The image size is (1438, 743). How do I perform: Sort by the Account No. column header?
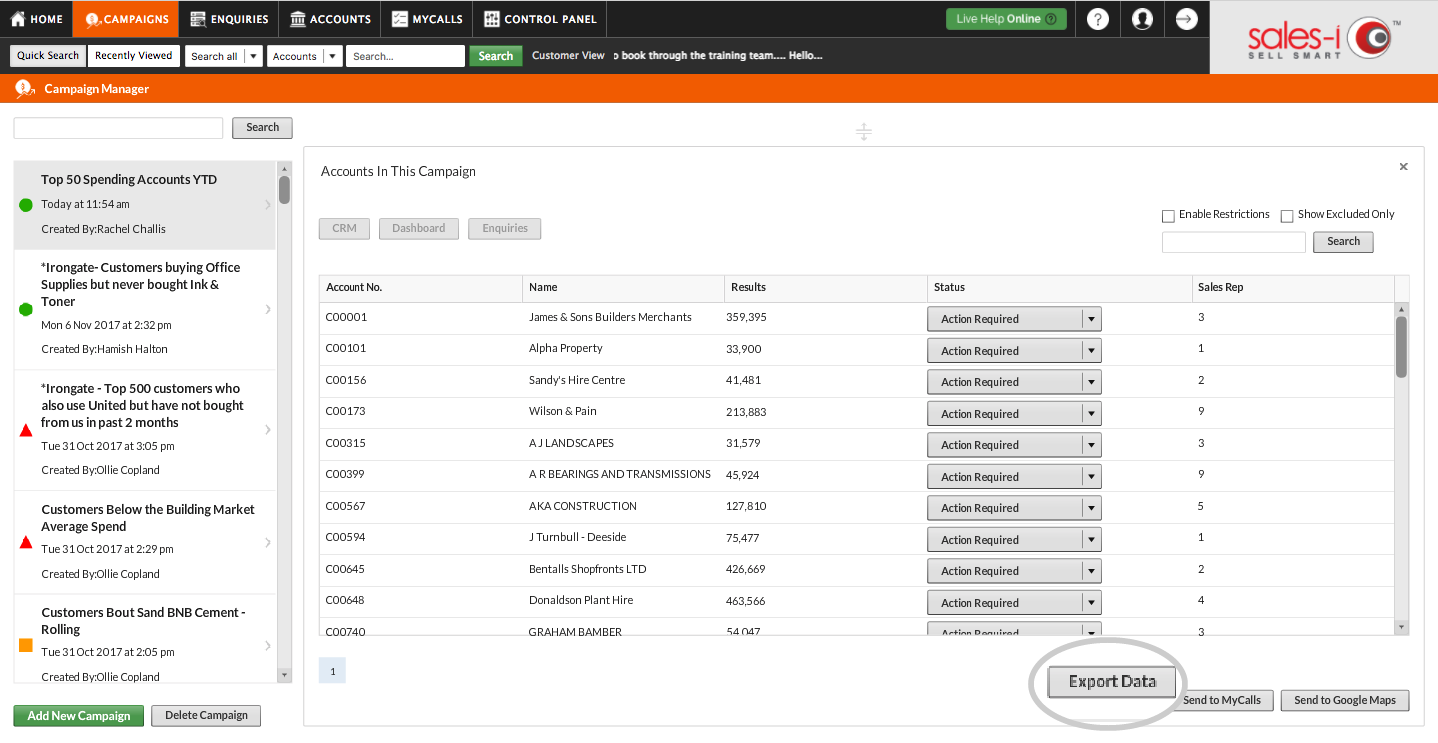click(x=421, y=288)
